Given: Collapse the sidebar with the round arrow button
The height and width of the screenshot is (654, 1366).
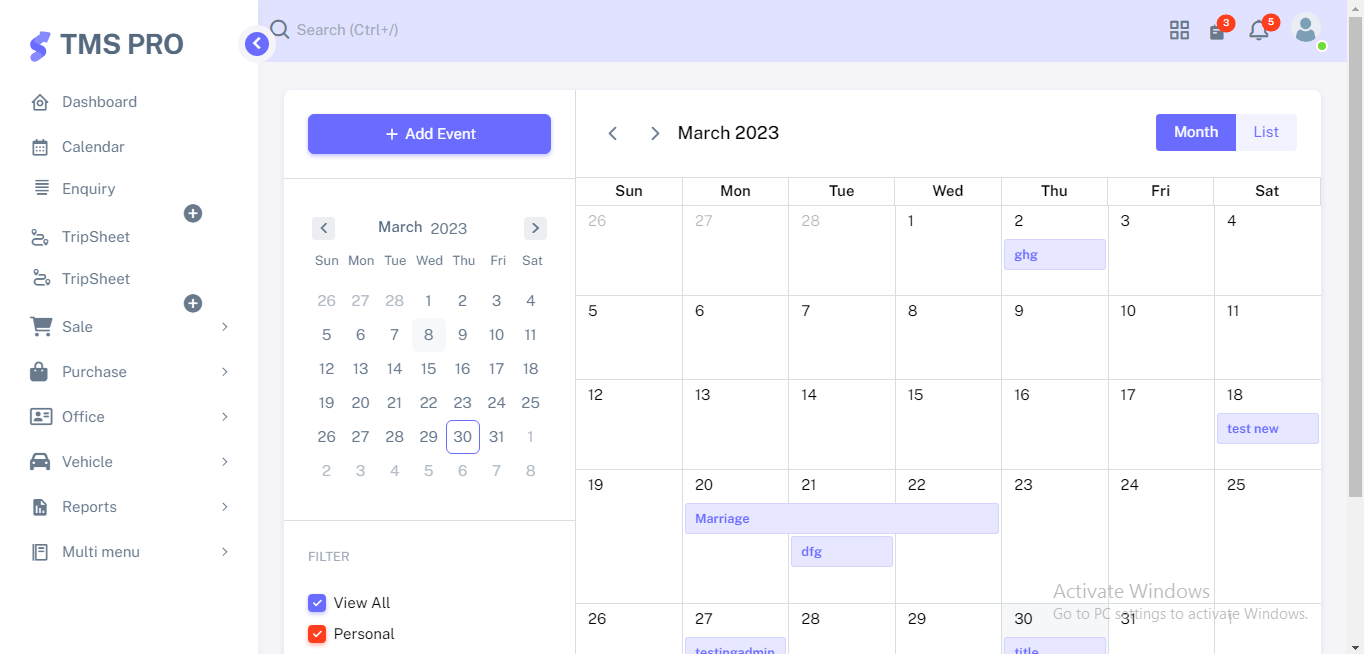Looking at the screenshot, I should pyautogui.click(x=257, y=43).
